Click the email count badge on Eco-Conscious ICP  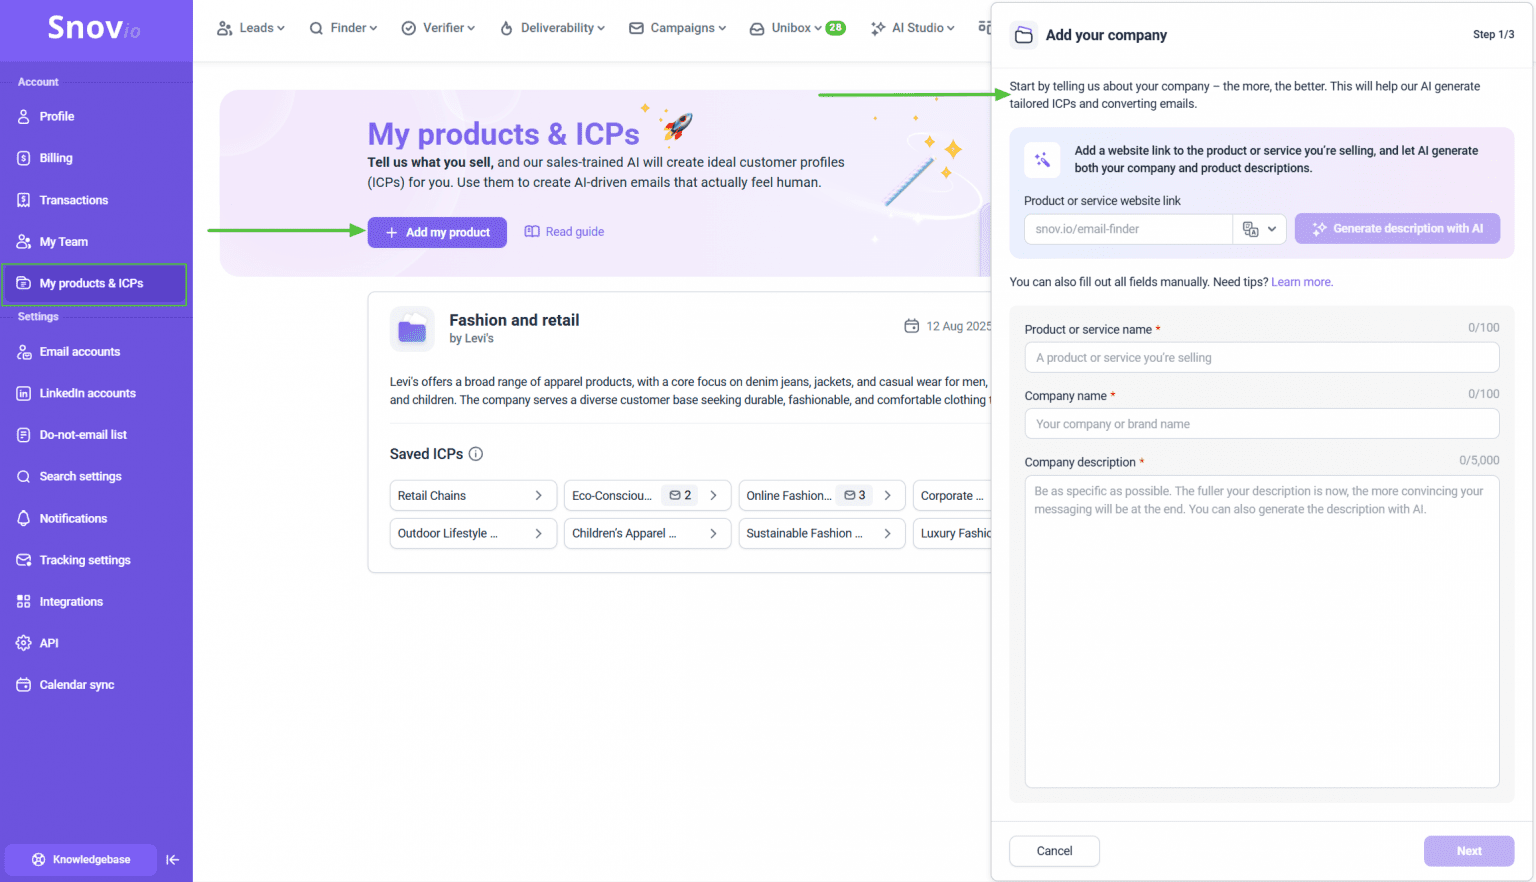[680, 496]
